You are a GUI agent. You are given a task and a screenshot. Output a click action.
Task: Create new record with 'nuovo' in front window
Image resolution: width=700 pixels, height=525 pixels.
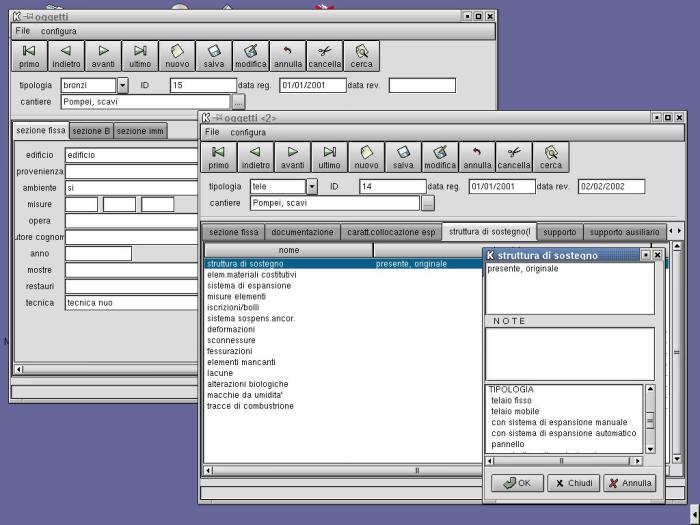(x=366, y=157)
